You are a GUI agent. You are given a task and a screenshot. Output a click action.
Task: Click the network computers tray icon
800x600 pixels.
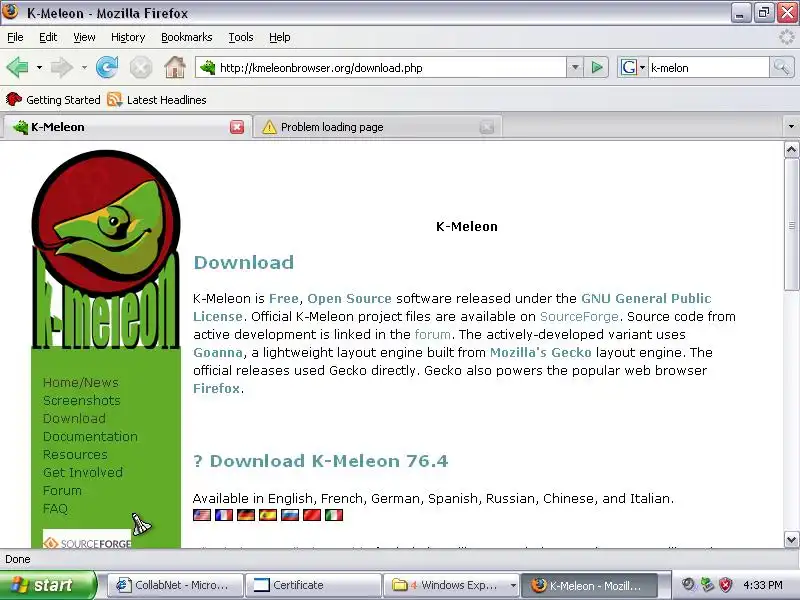707,585
